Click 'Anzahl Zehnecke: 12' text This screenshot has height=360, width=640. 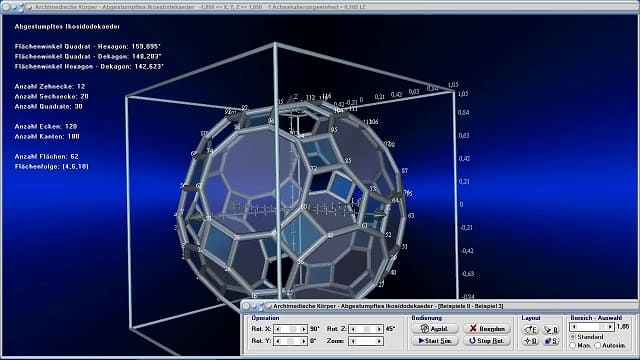(x=50, y=87)
